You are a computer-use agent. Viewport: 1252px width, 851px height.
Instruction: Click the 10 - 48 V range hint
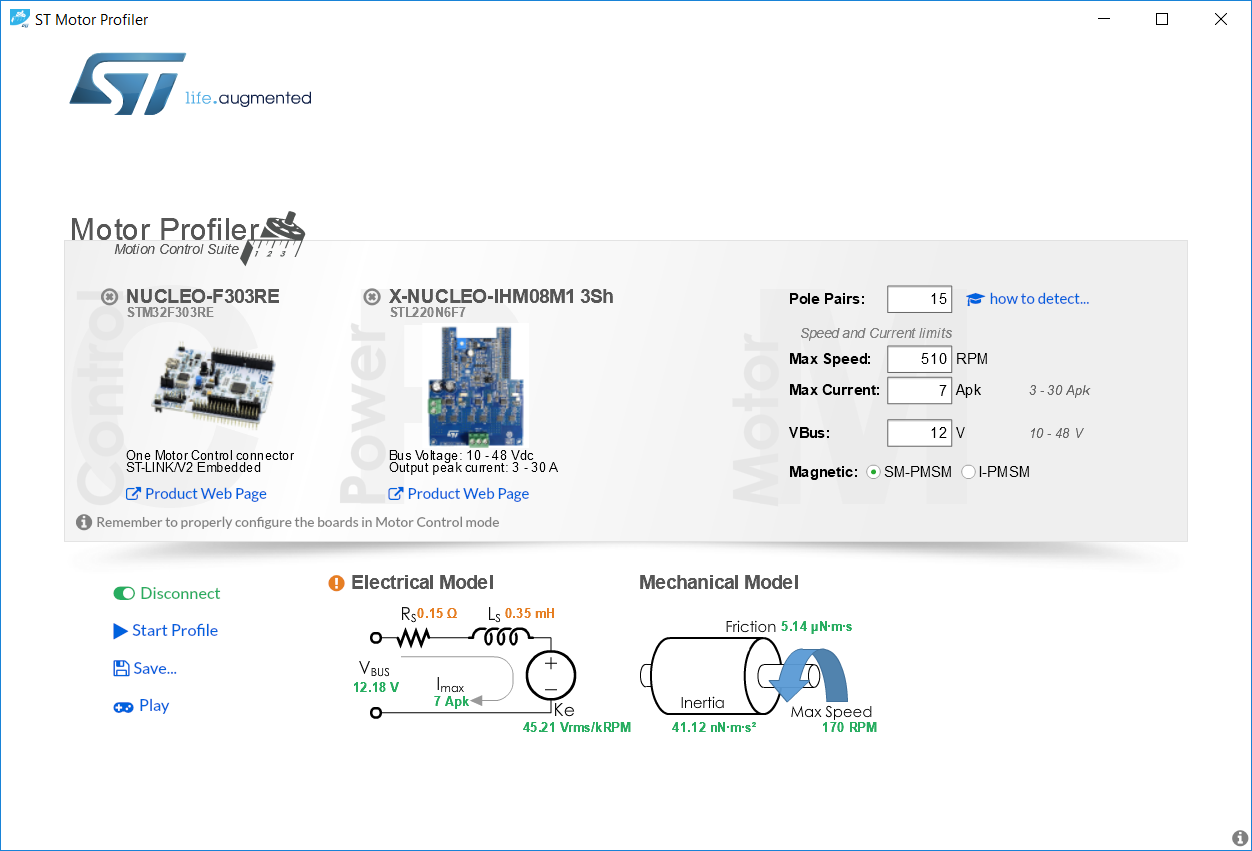(1057, 434)
